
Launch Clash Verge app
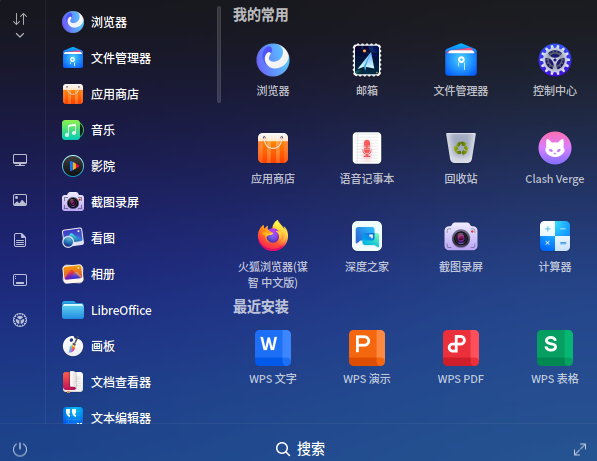(555, 158)
